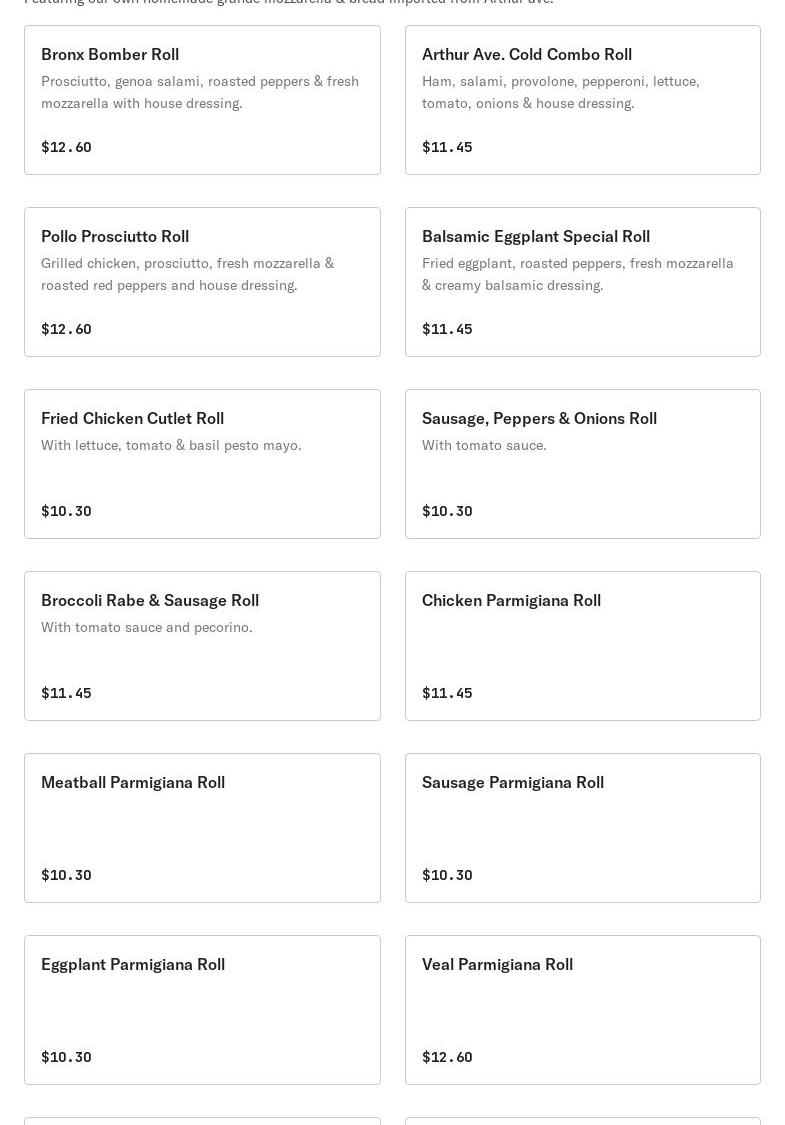Click the basil pesto mayo description text
The height and width of the screenshot is (1125, 785).
[171, 445]
